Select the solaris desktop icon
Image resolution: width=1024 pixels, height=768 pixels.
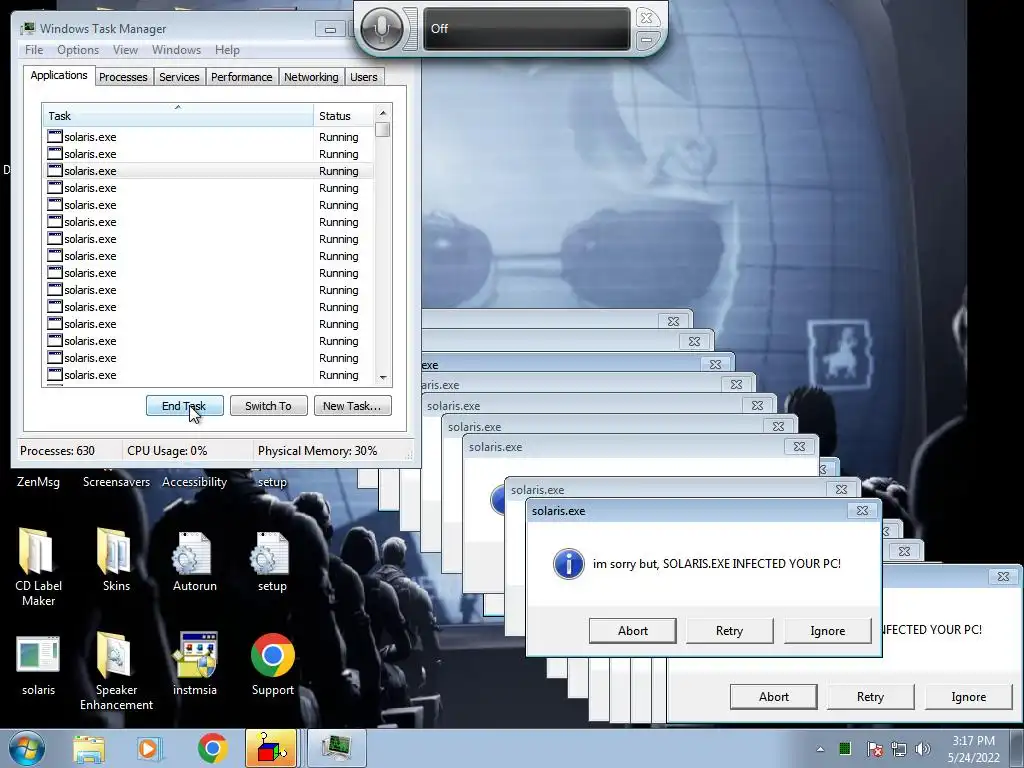(x=38, y=665)
